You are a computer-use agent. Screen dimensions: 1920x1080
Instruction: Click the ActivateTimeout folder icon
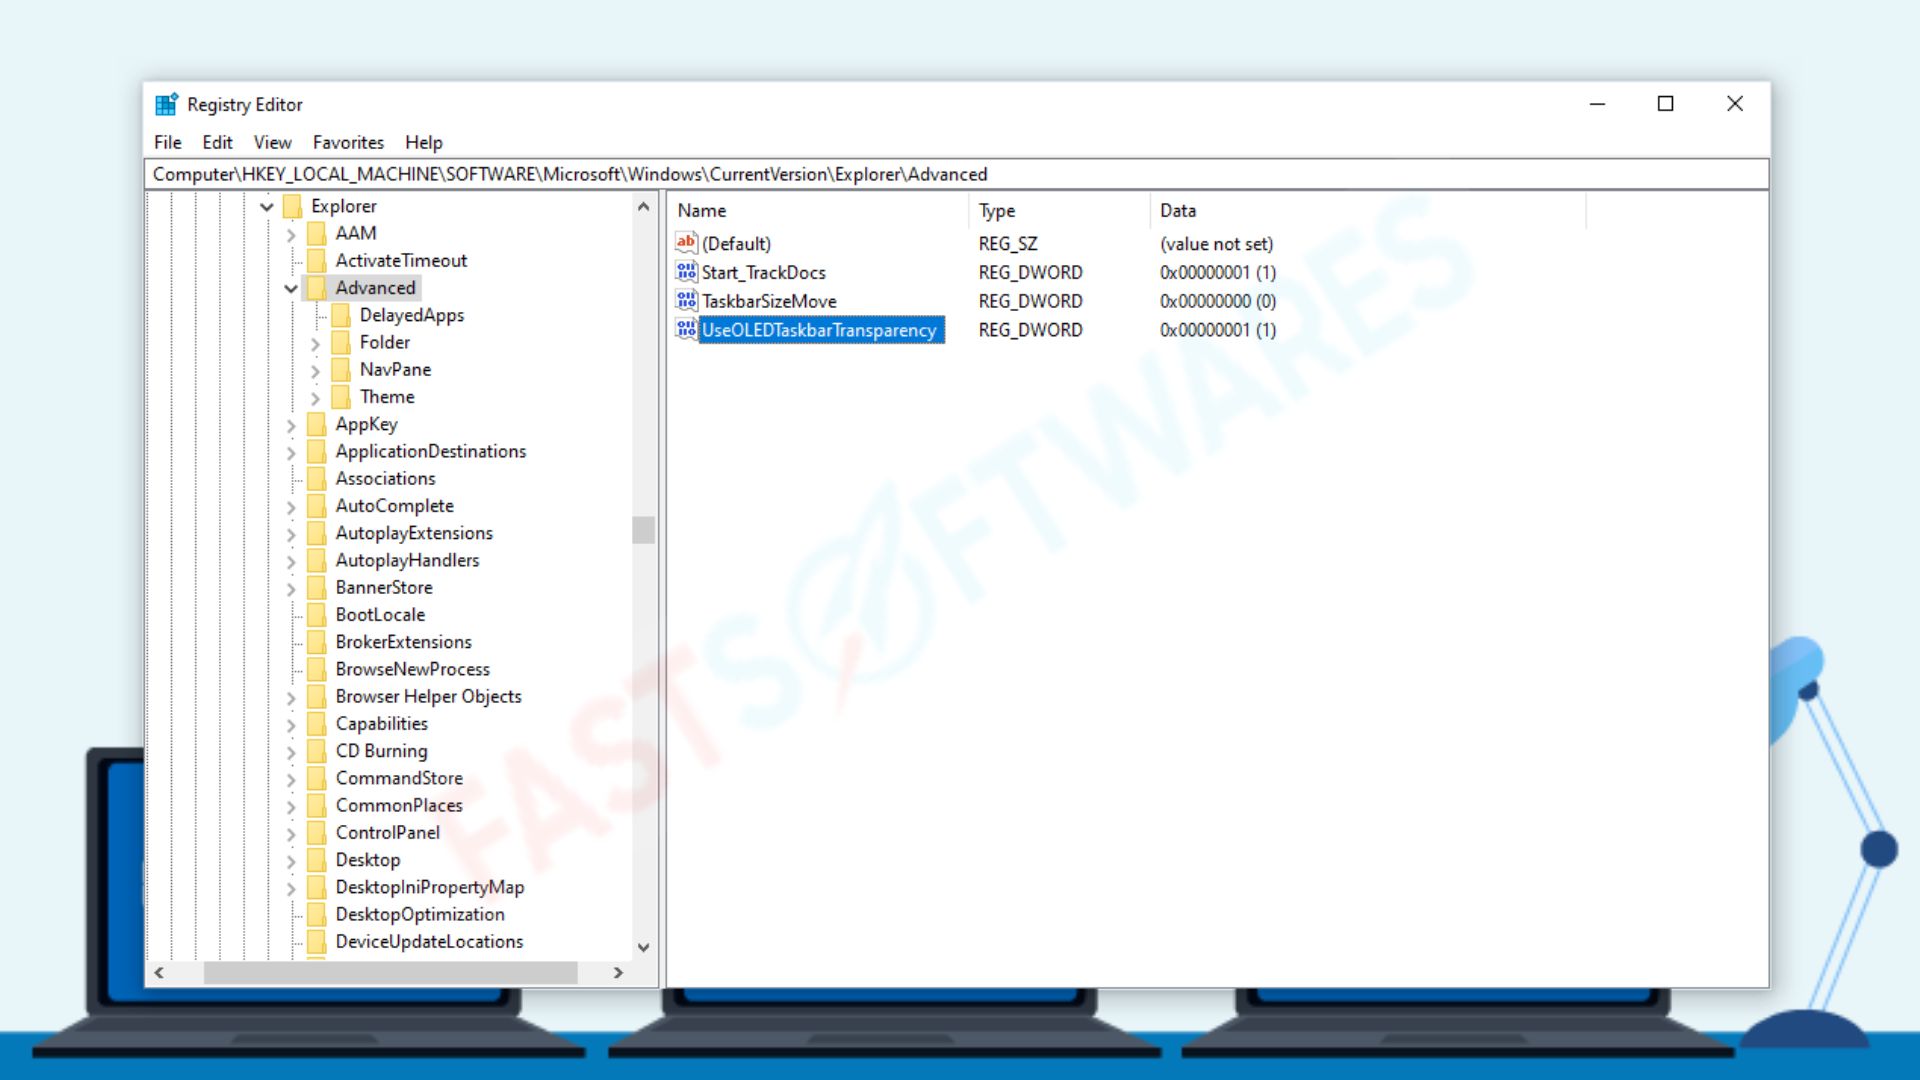(317, 260)
